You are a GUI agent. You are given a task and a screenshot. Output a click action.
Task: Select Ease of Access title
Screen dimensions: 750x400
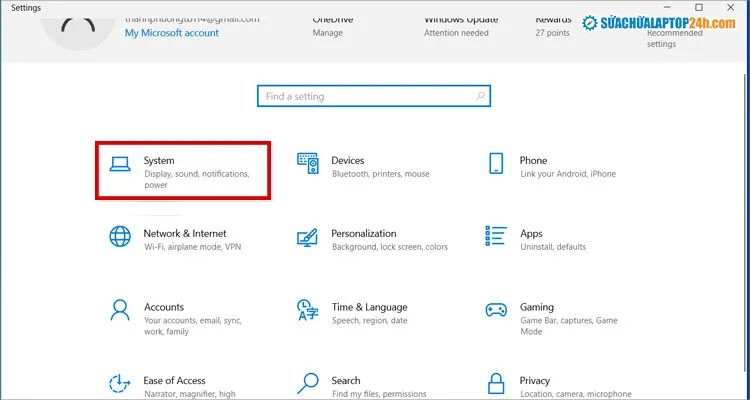click(174, 380)
